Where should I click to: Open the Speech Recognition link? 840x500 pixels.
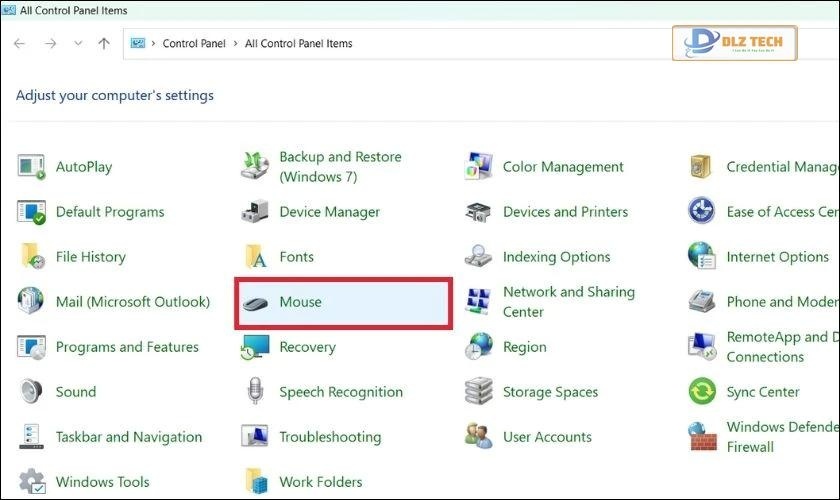click(x=341, y=392)
